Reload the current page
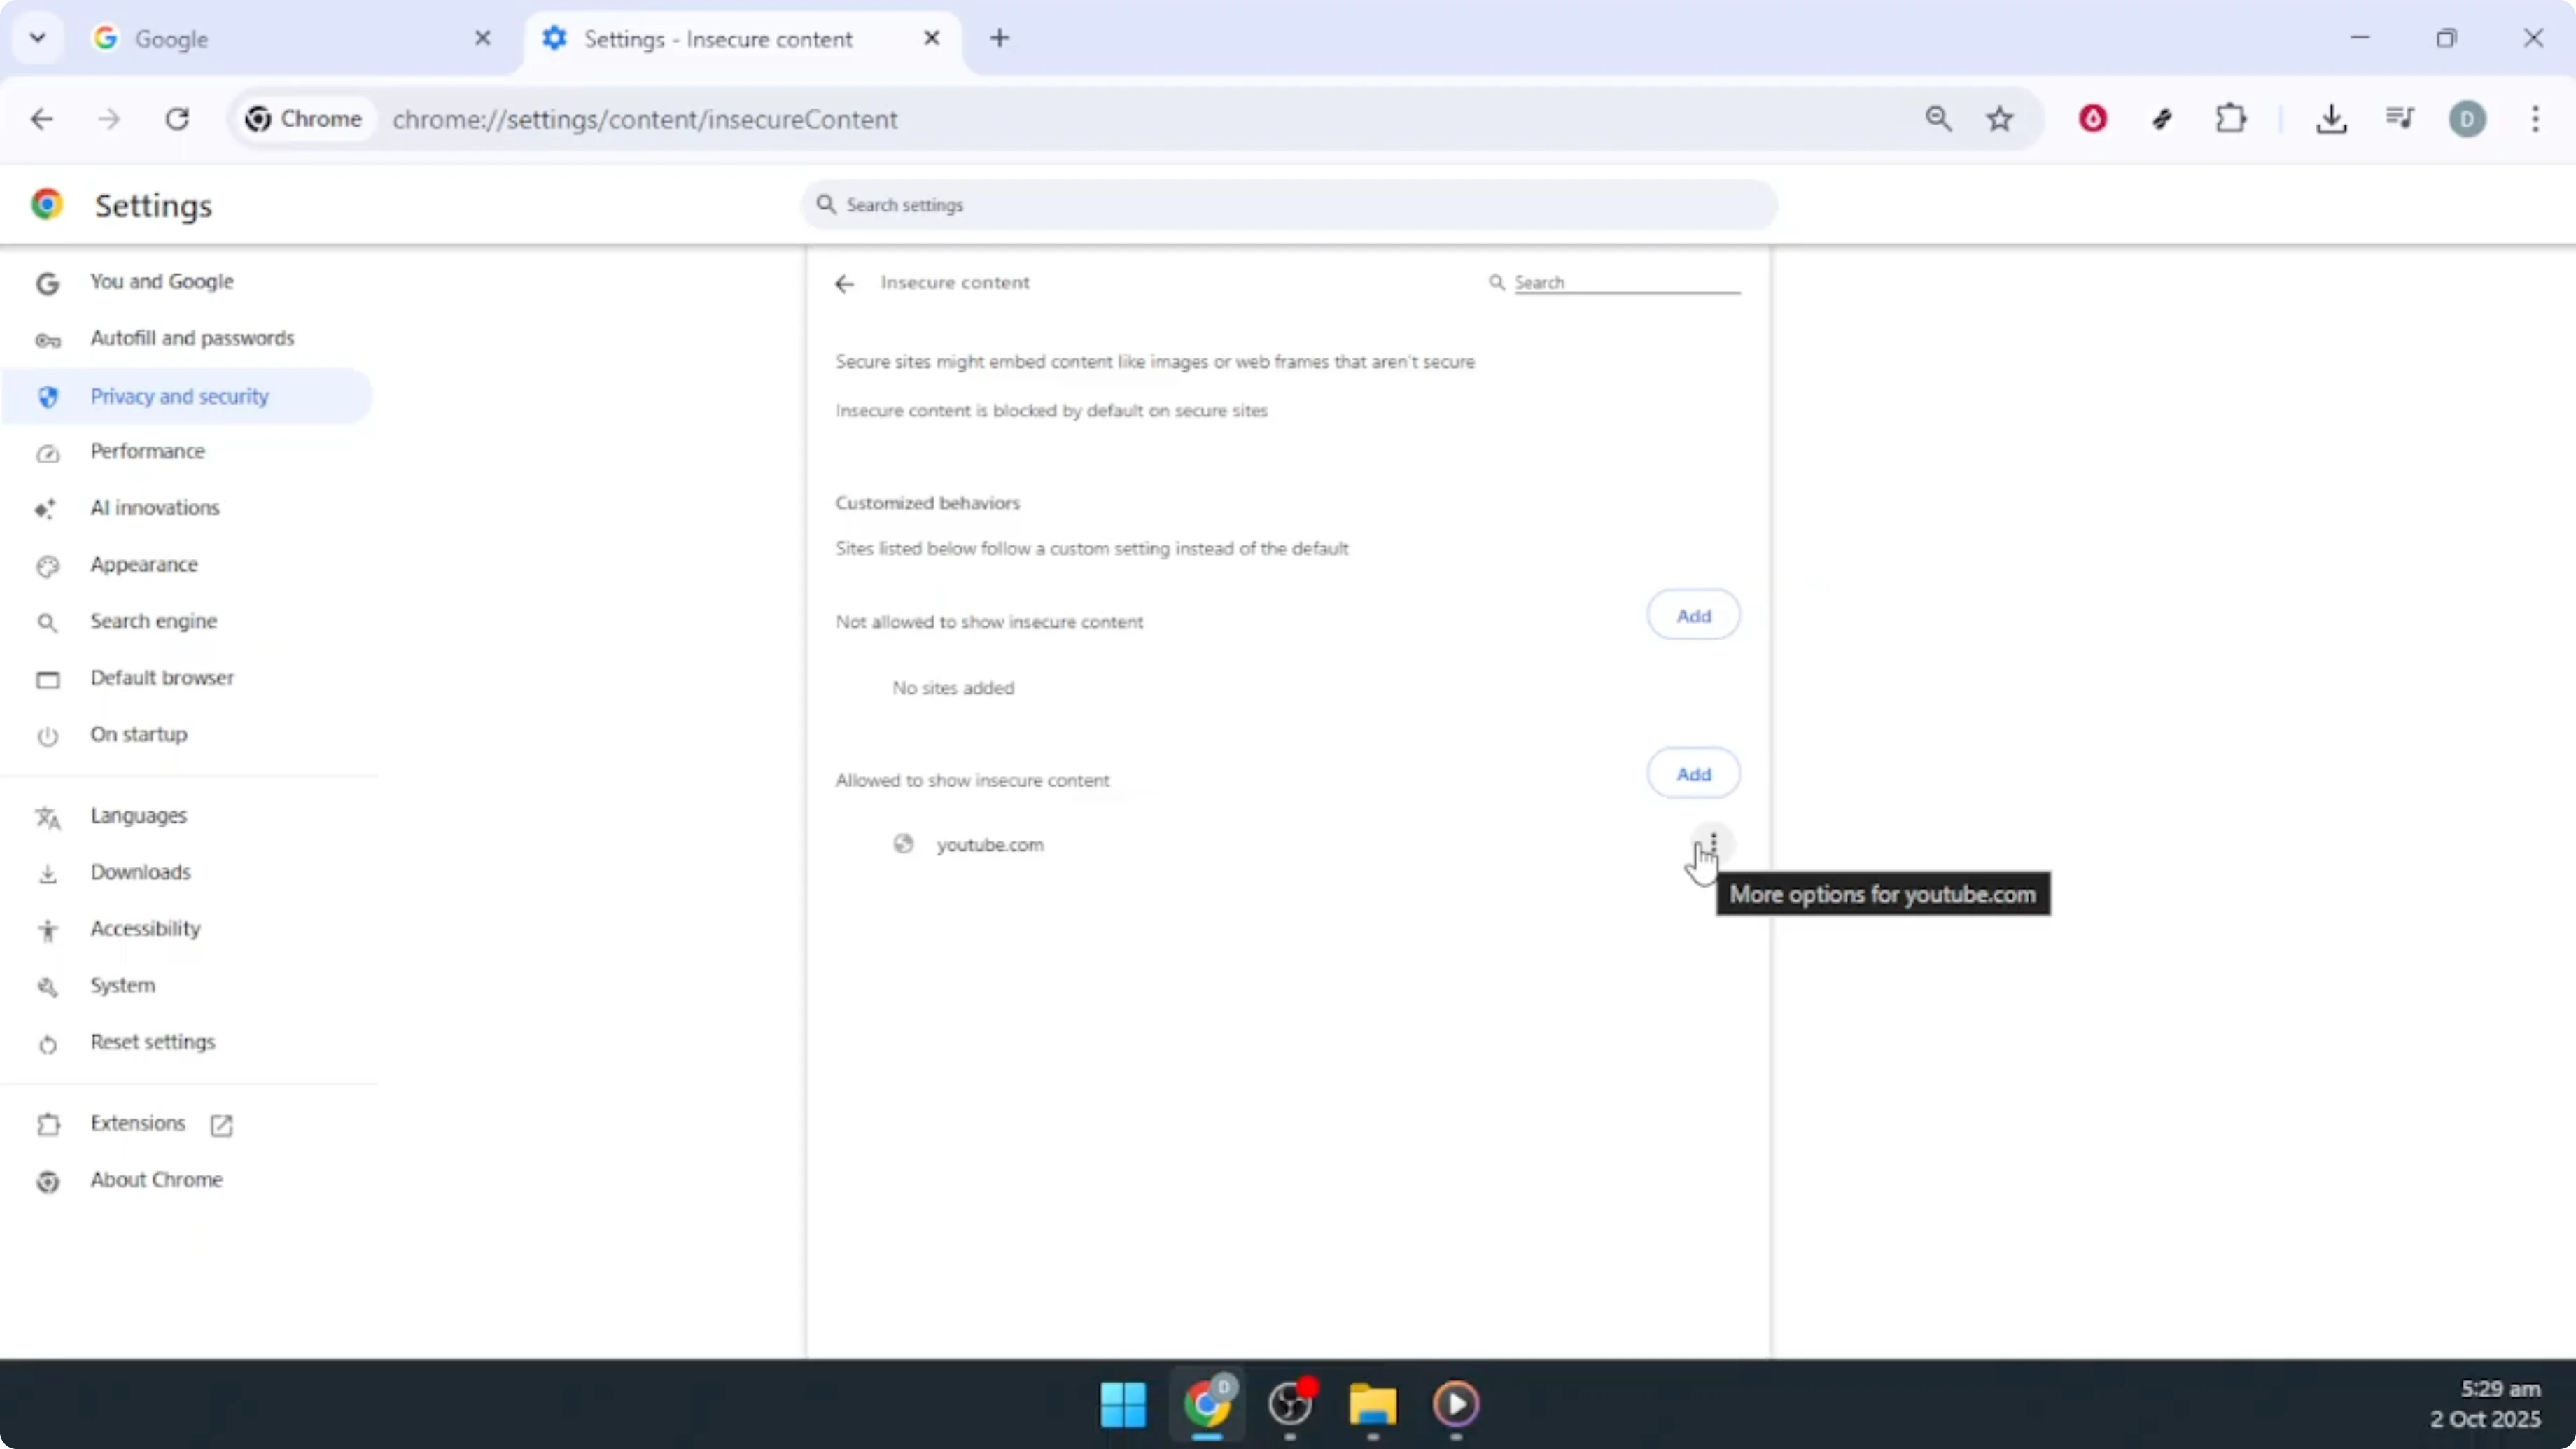This screenshot has width=2576, height=1449. [177, 119]
